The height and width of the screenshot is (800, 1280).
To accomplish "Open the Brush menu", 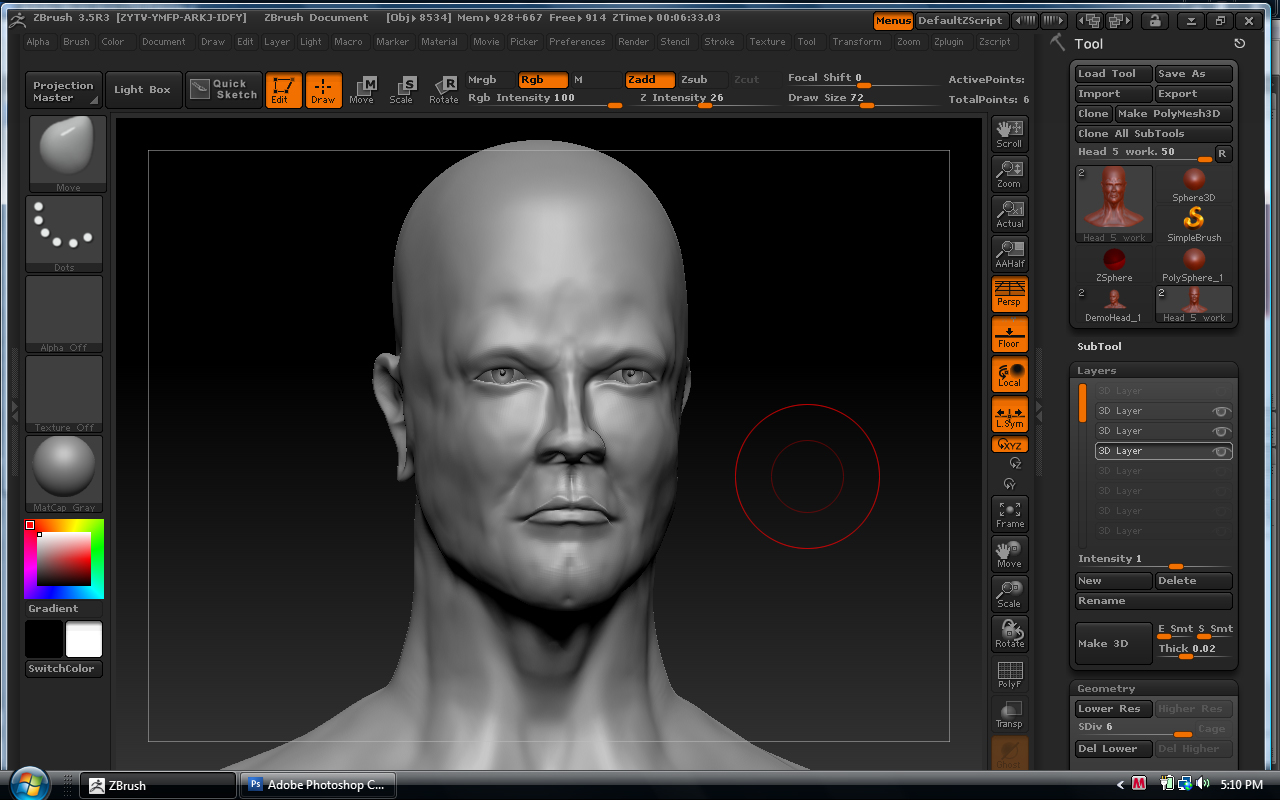I will [x=76, y=42].
